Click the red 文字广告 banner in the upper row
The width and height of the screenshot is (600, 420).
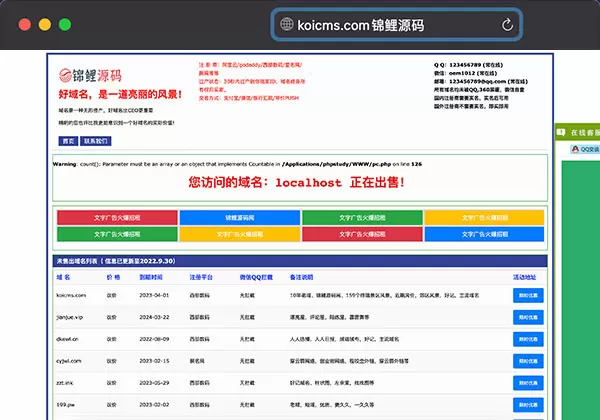pyautogui.click(x=117, y=218)
